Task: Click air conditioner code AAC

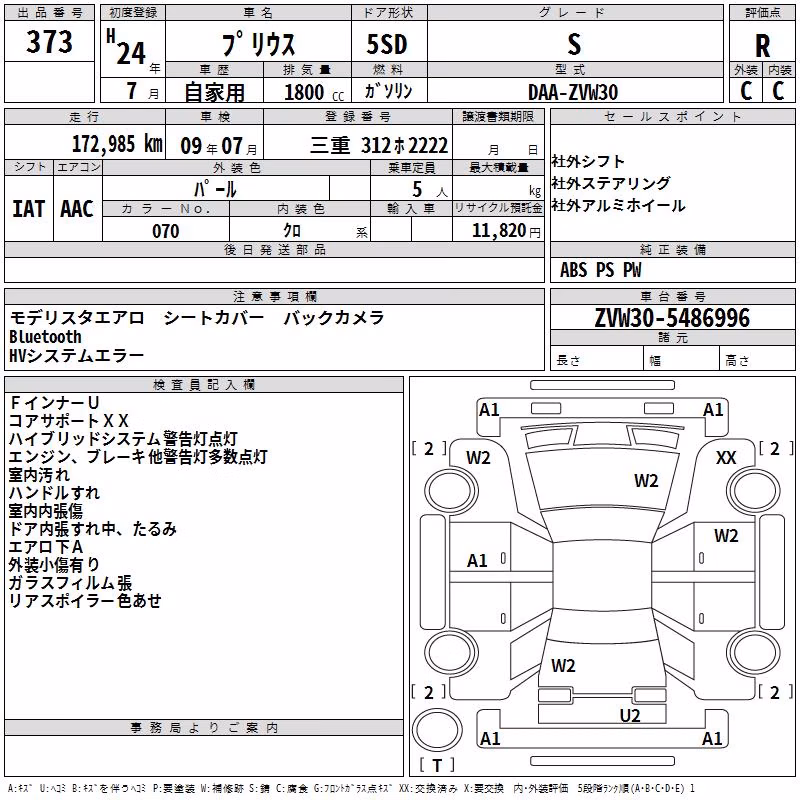Action: 77,209
